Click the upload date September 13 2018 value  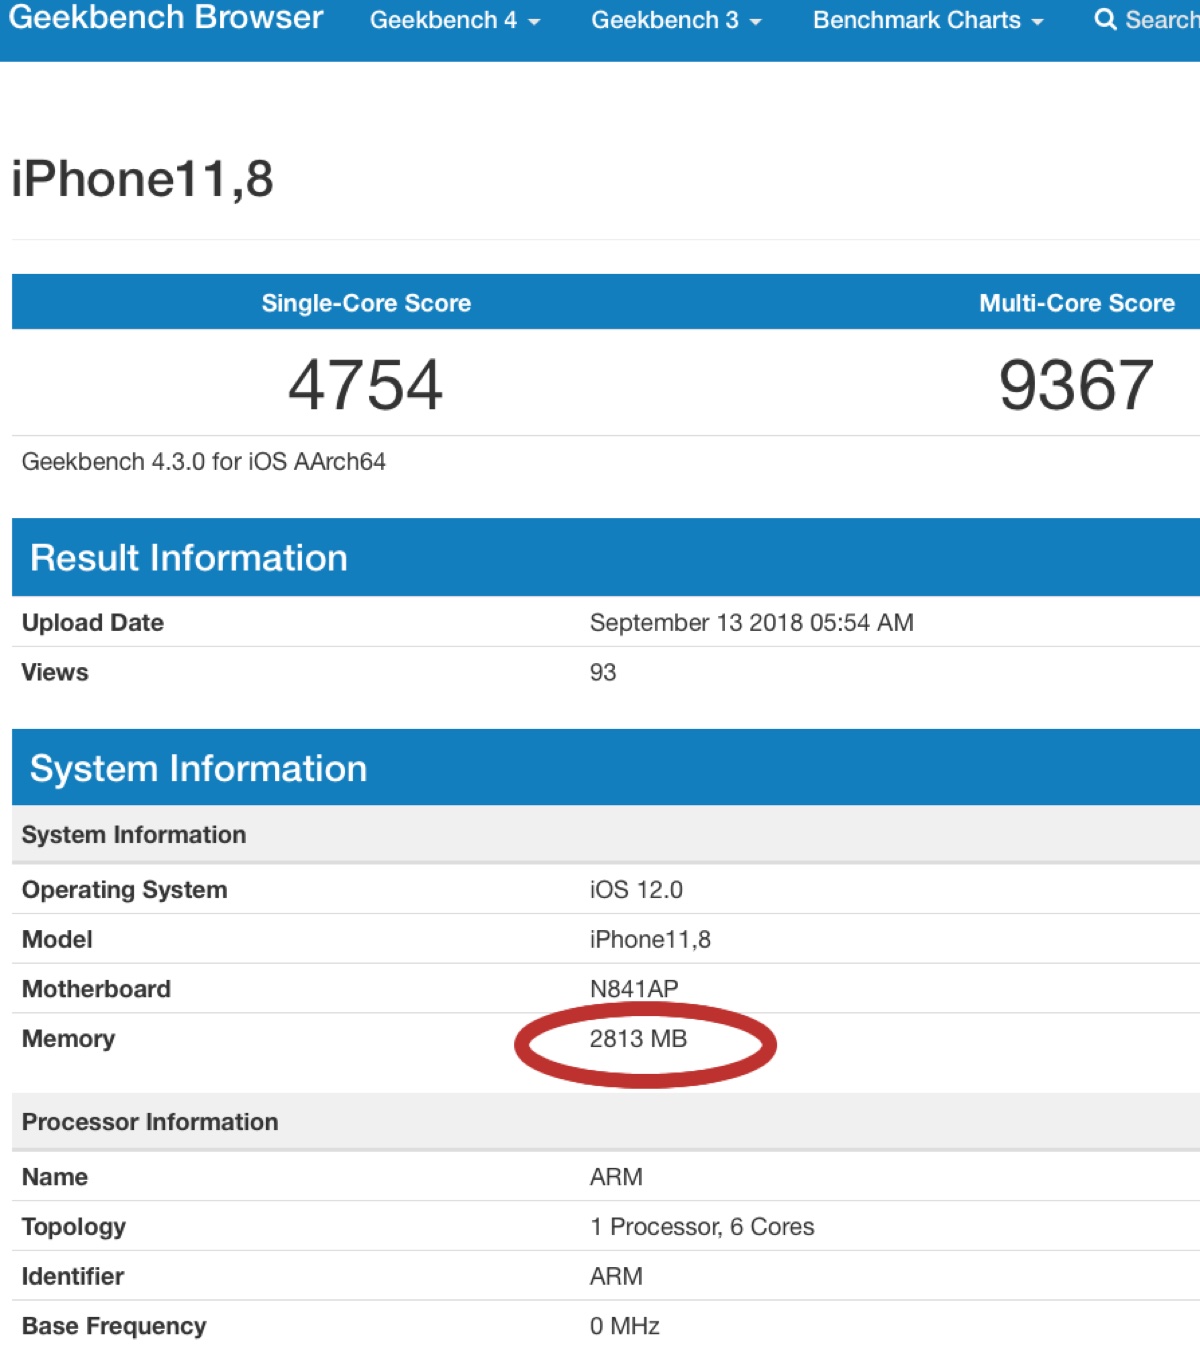pyautogui.click(x=751, y=622)
